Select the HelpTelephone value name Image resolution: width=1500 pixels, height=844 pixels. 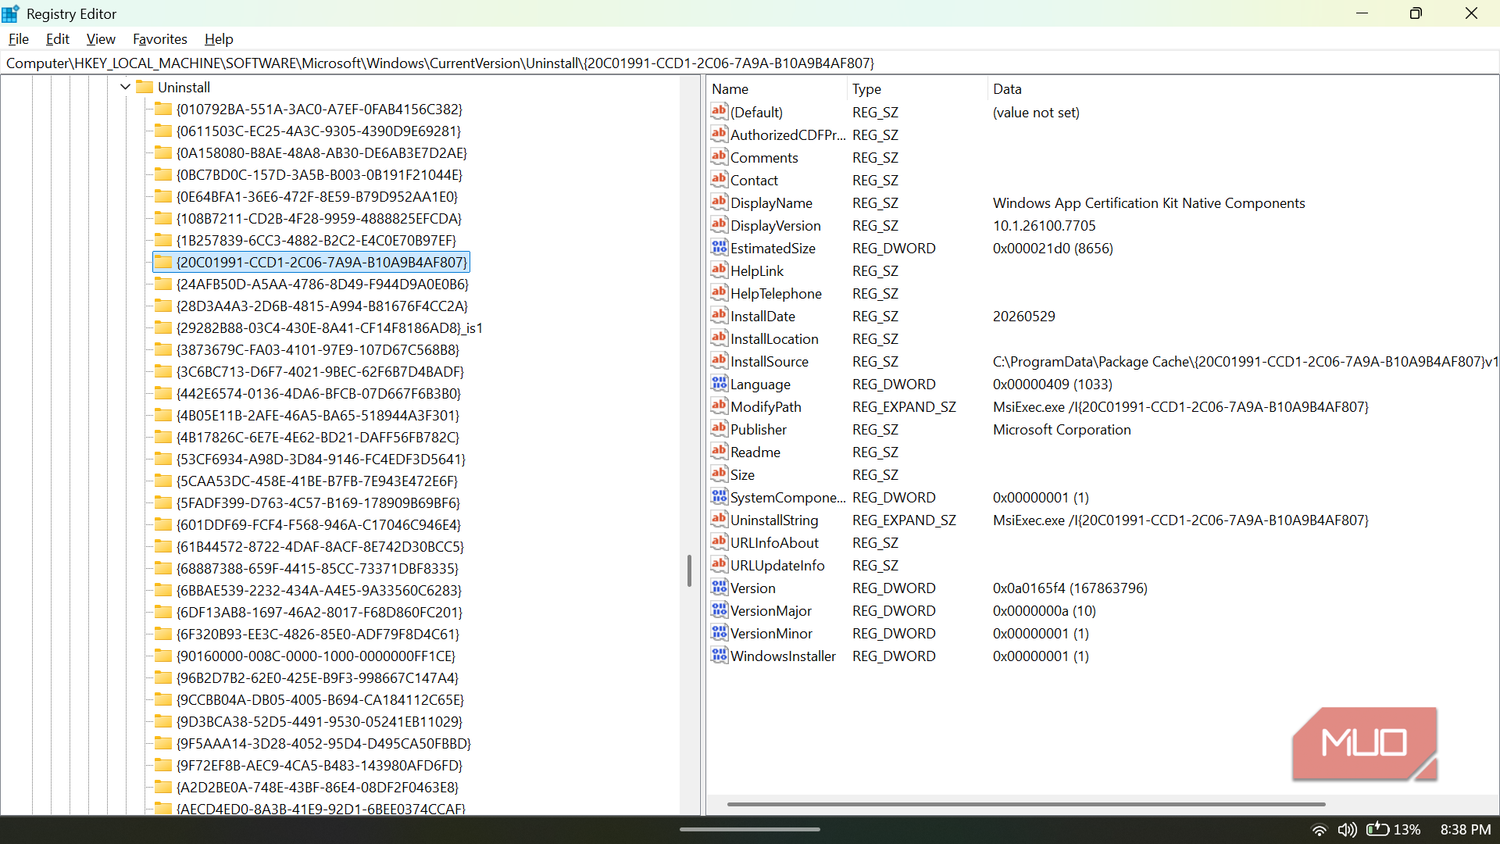click(776, 294)
